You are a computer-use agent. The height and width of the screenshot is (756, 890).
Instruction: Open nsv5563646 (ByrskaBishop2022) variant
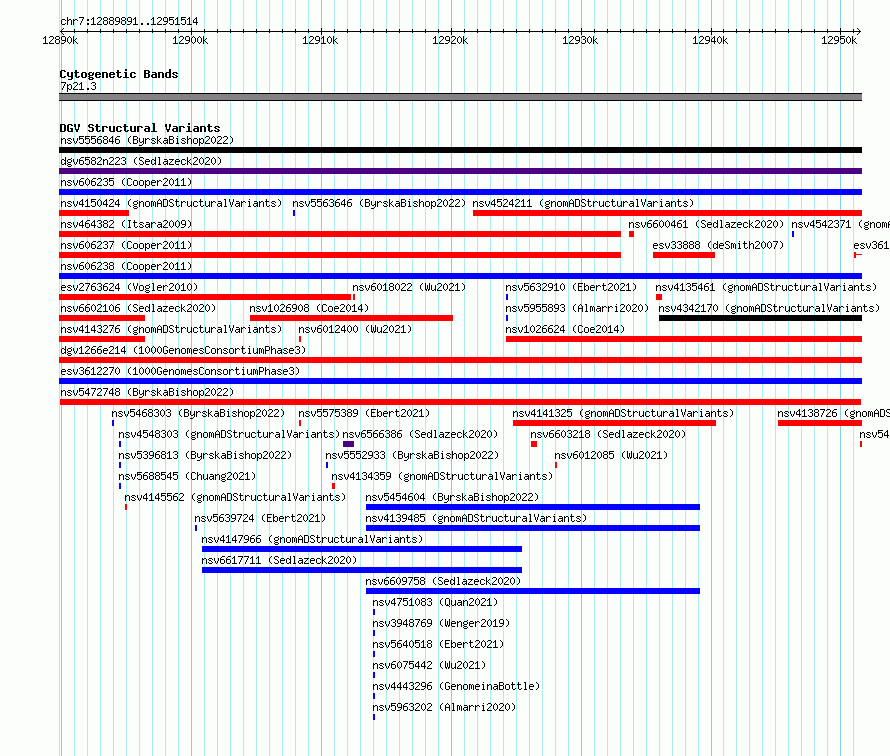379,203
